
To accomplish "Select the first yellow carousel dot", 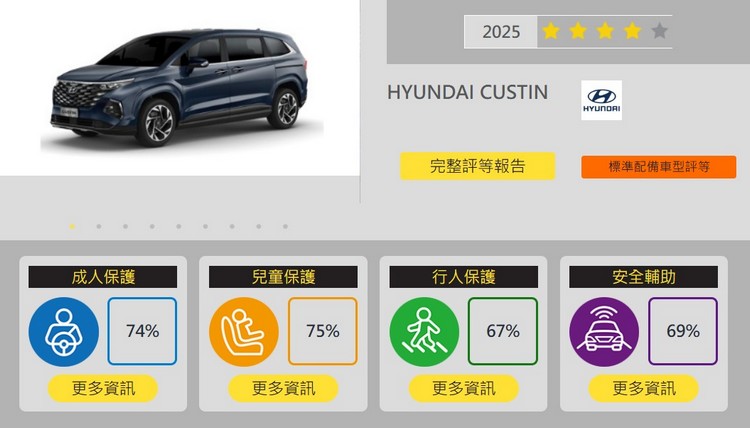I will pos(72,226).
